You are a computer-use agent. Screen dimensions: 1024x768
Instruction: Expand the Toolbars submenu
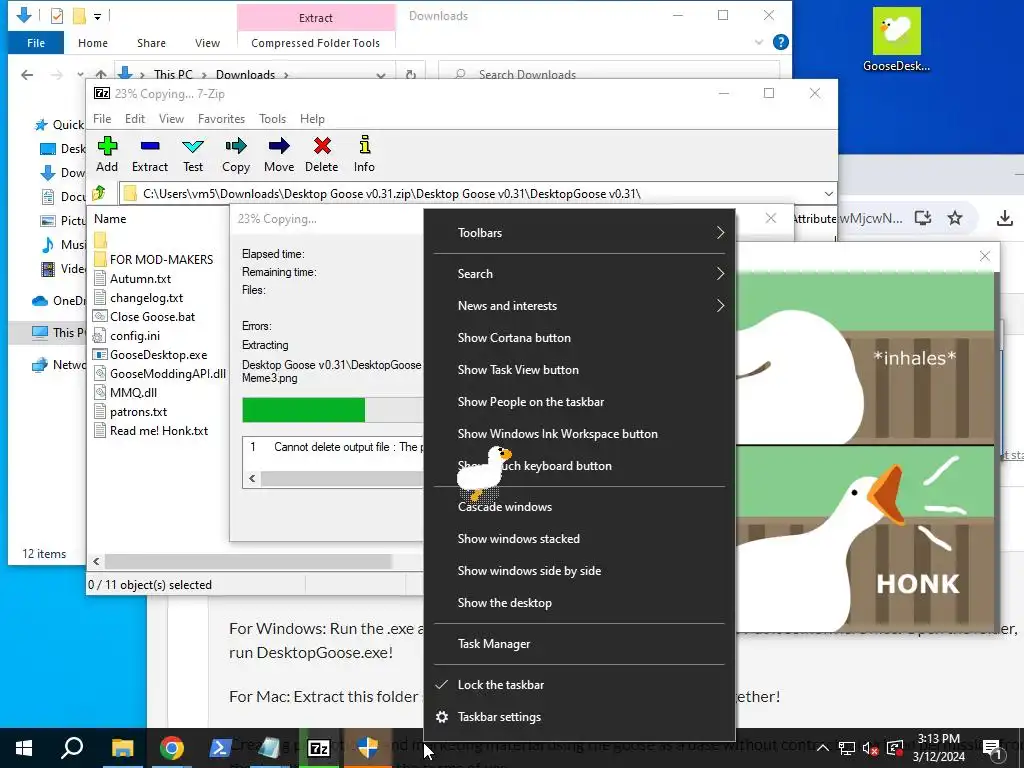[x=579, y=232]
